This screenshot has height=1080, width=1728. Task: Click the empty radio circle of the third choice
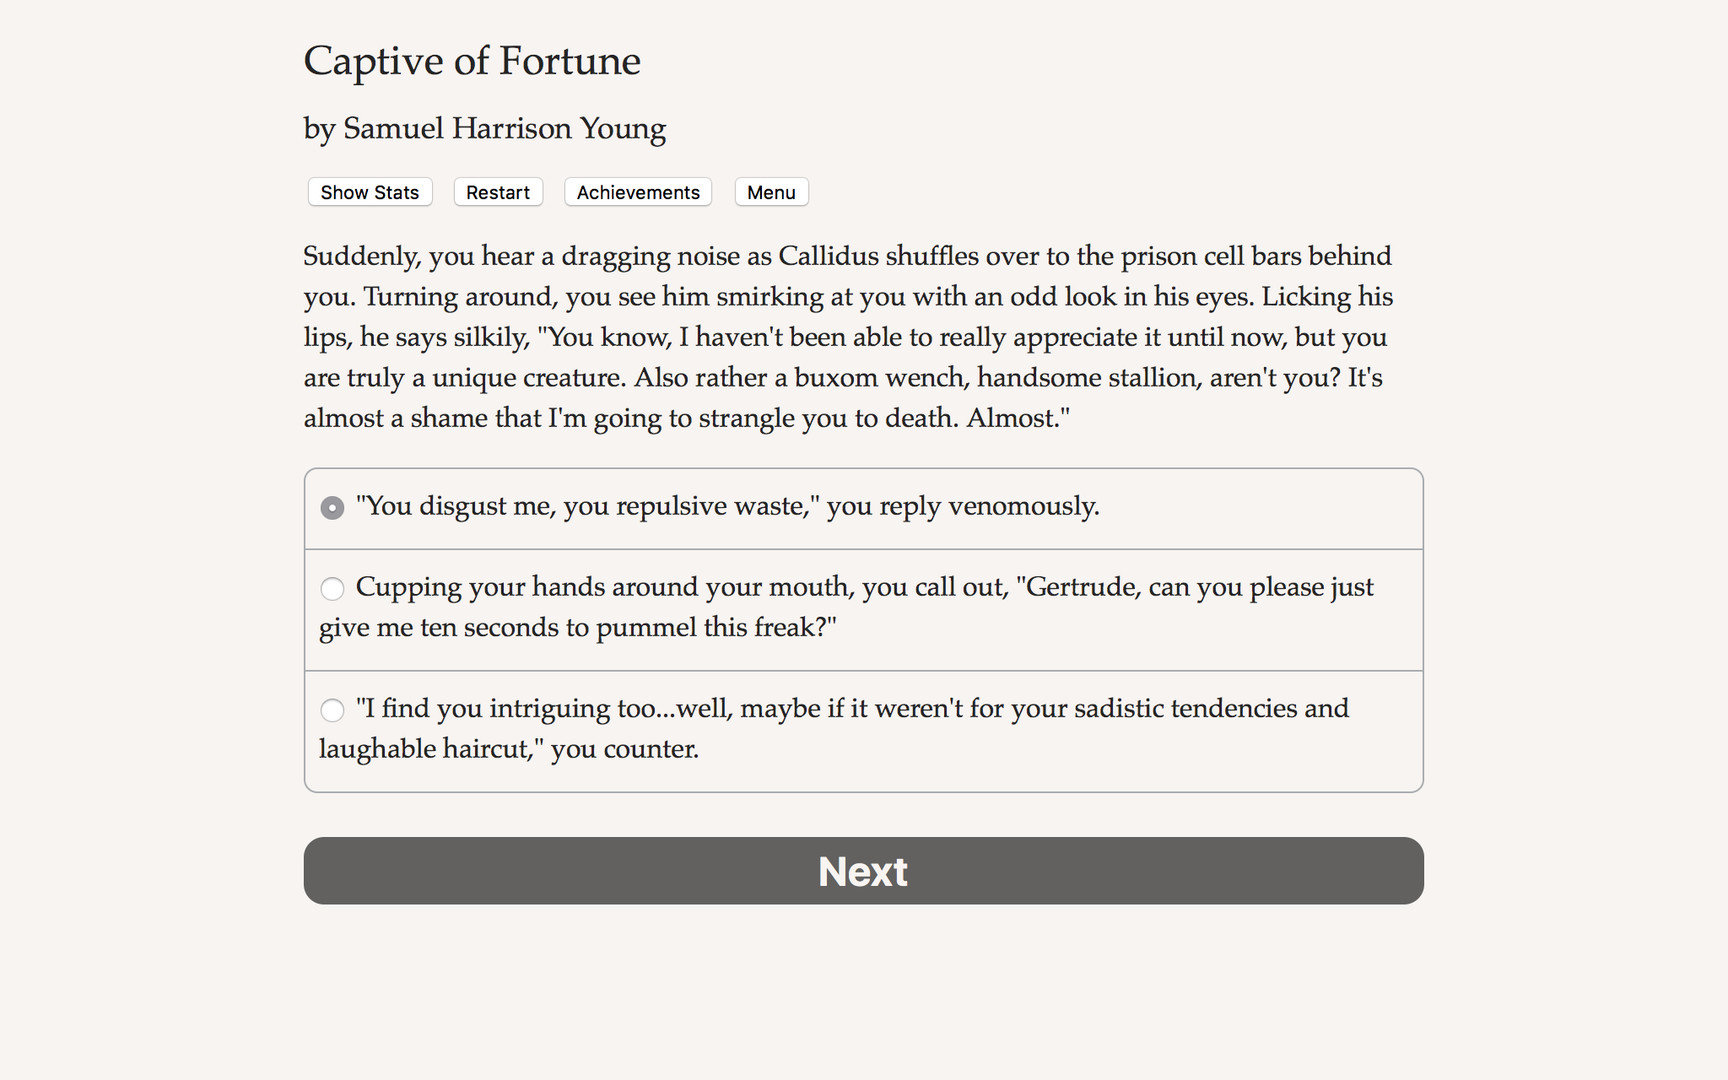click(331, 710)
